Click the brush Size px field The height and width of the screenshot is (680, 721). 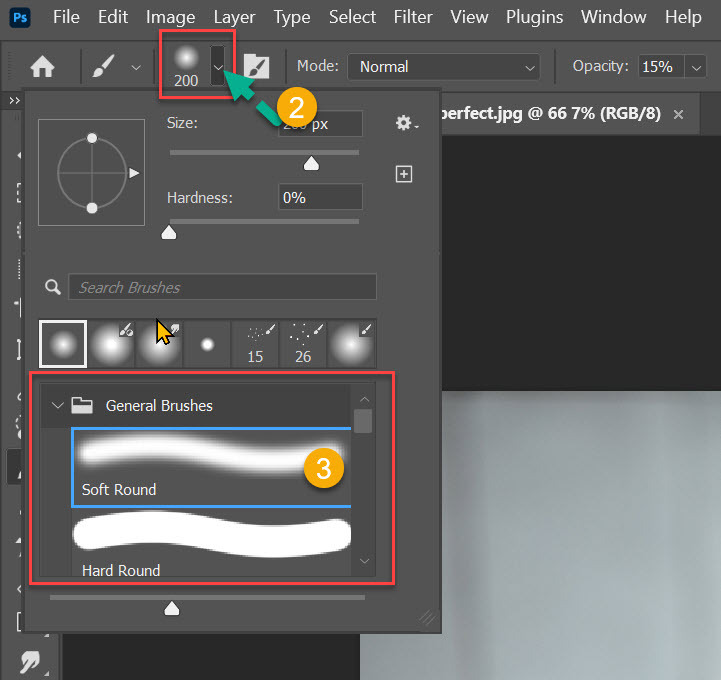tap(320, 124)
